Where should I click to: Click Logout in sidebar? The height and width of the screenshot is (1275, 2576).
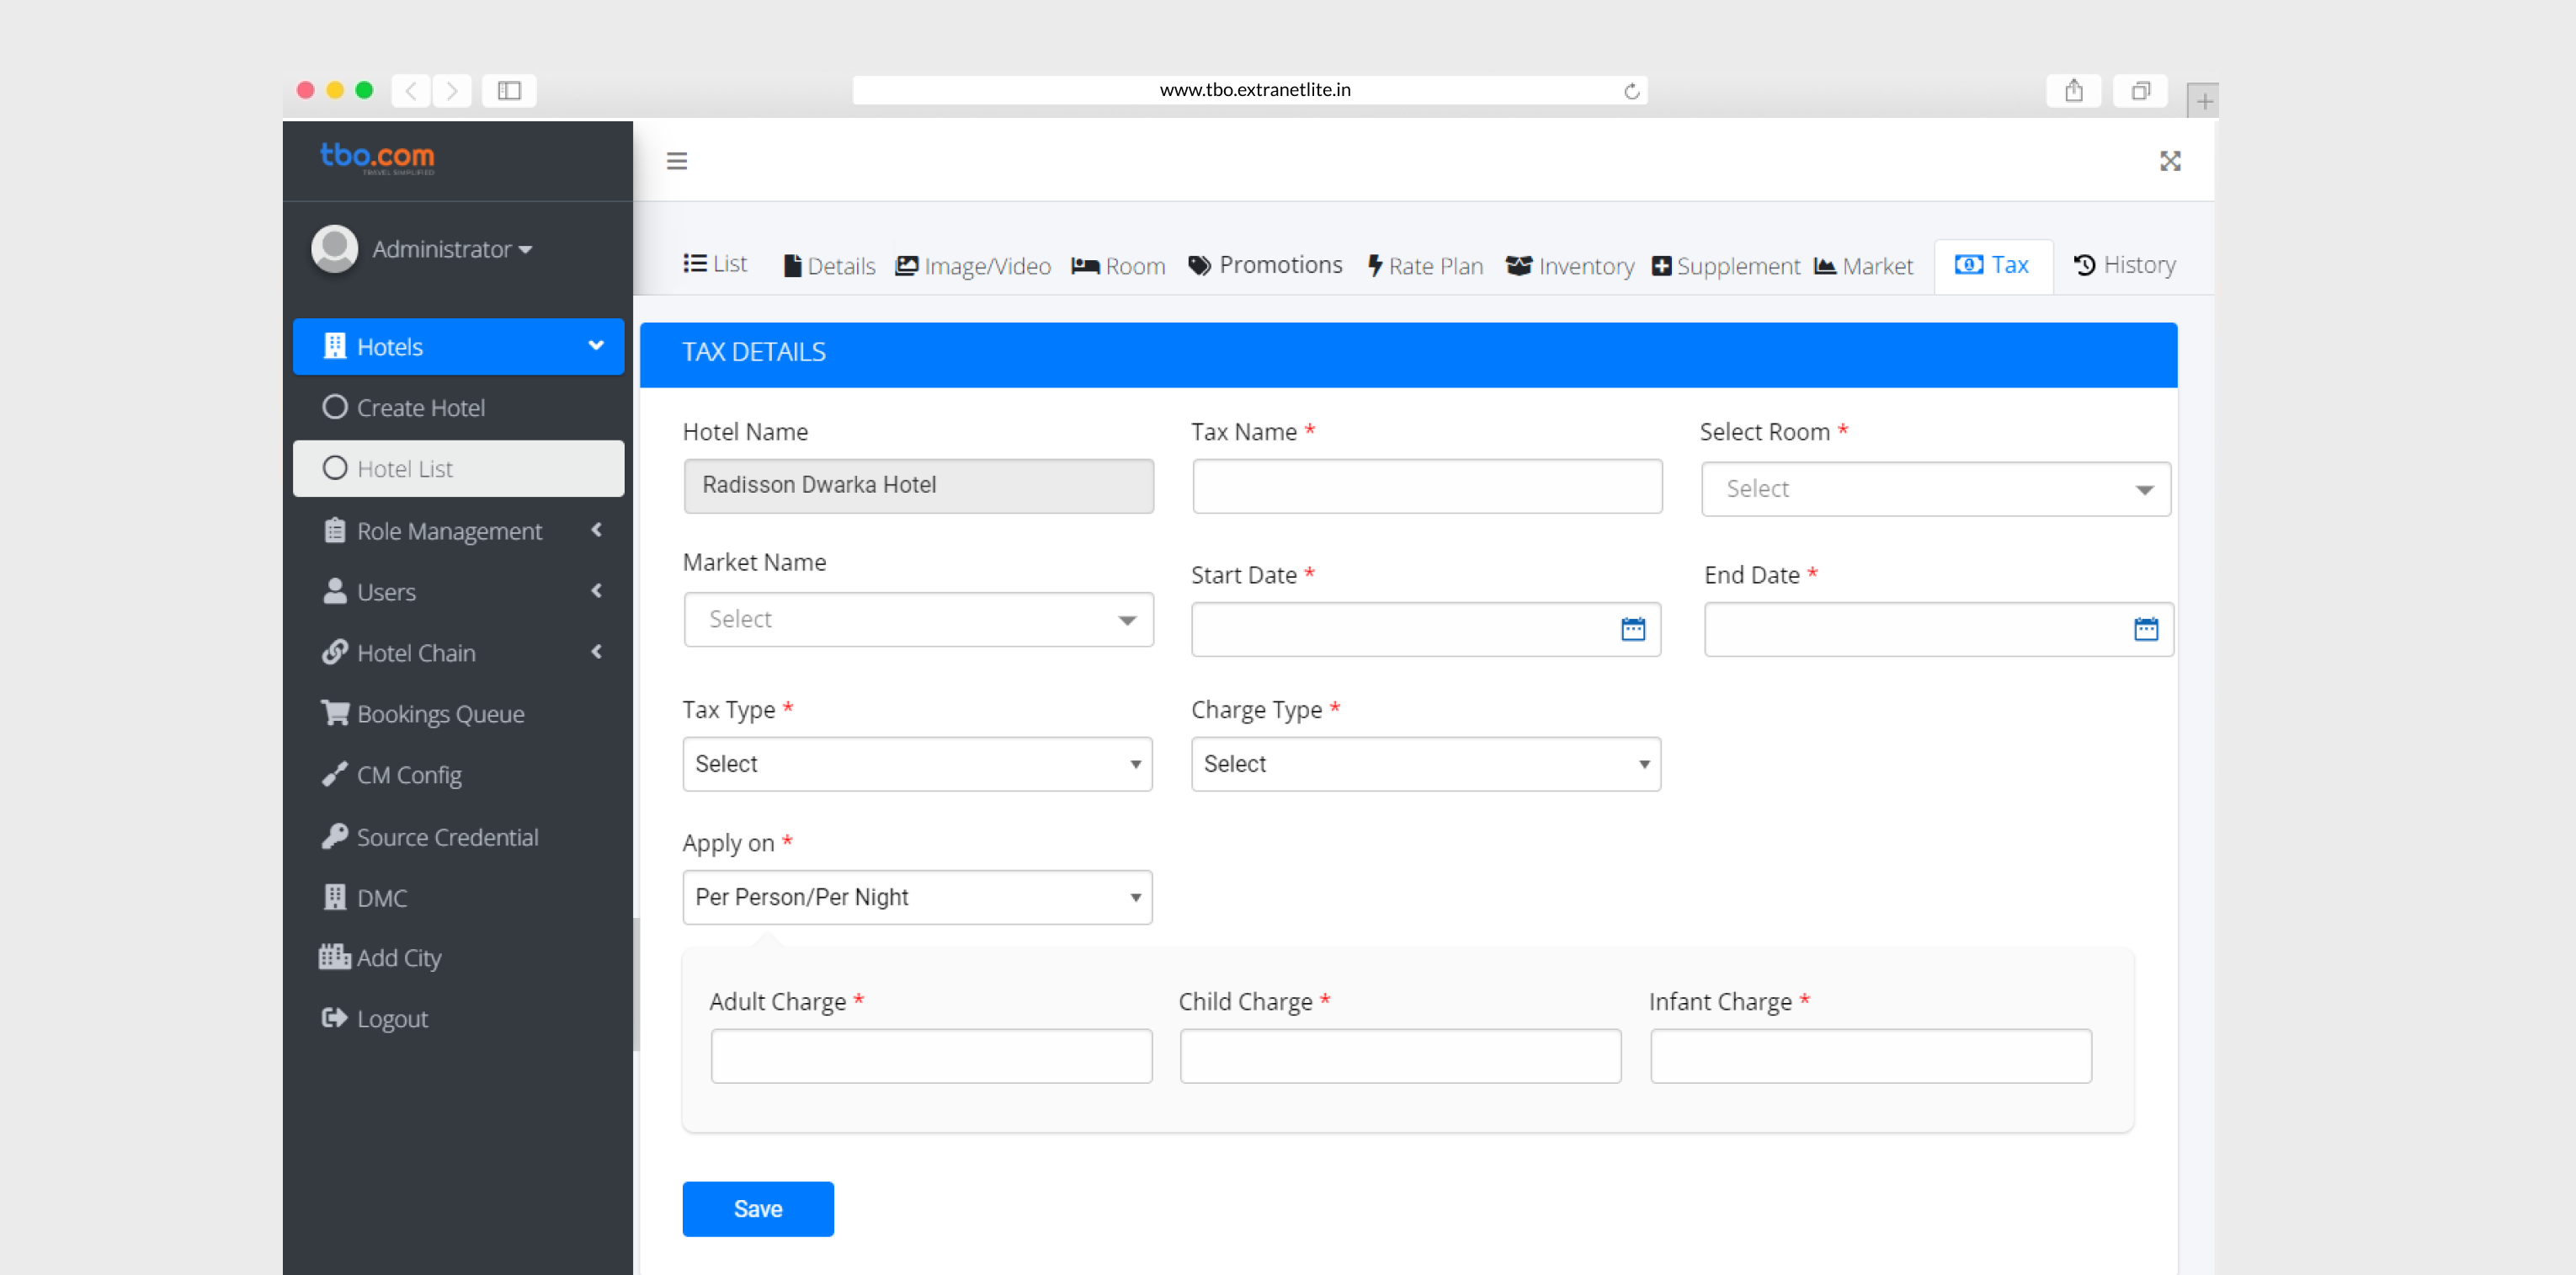coord(458,1018)
